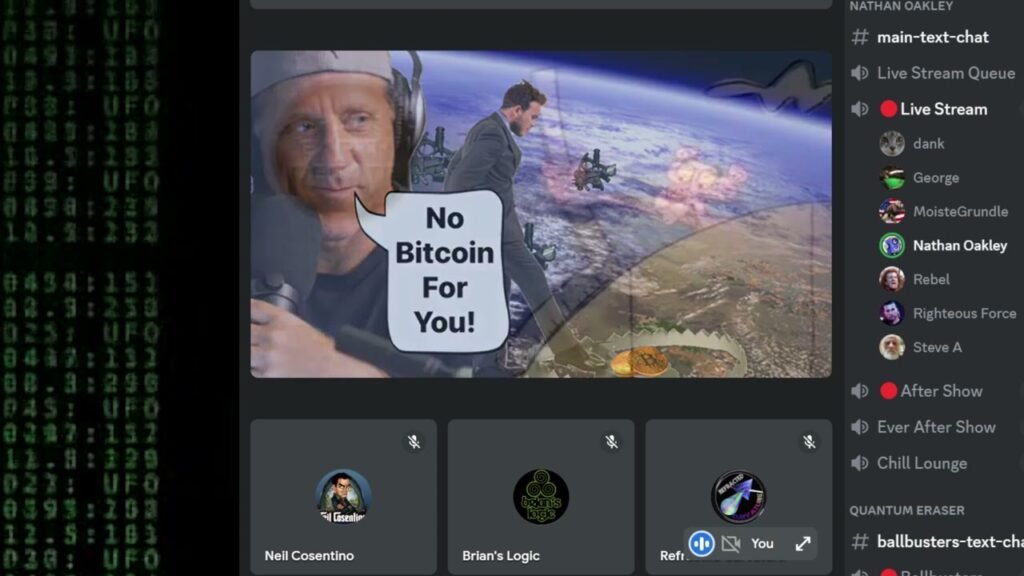Click speaker icon next to Live Stream Queue

pos(859,73)
